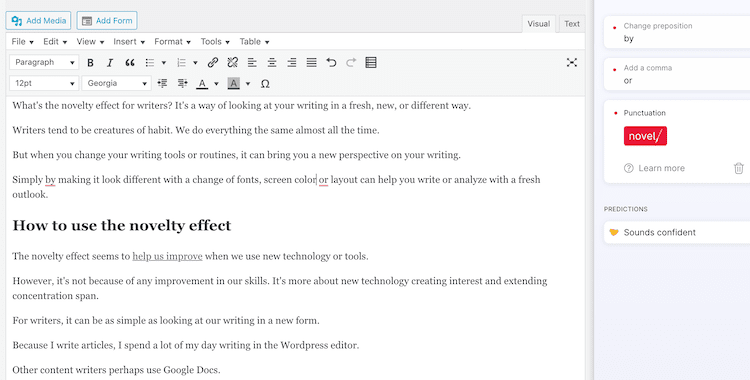The height and width of the screenshot is (380, 750).
Task: Open the Tools menu
Action: tap(215, 42)
